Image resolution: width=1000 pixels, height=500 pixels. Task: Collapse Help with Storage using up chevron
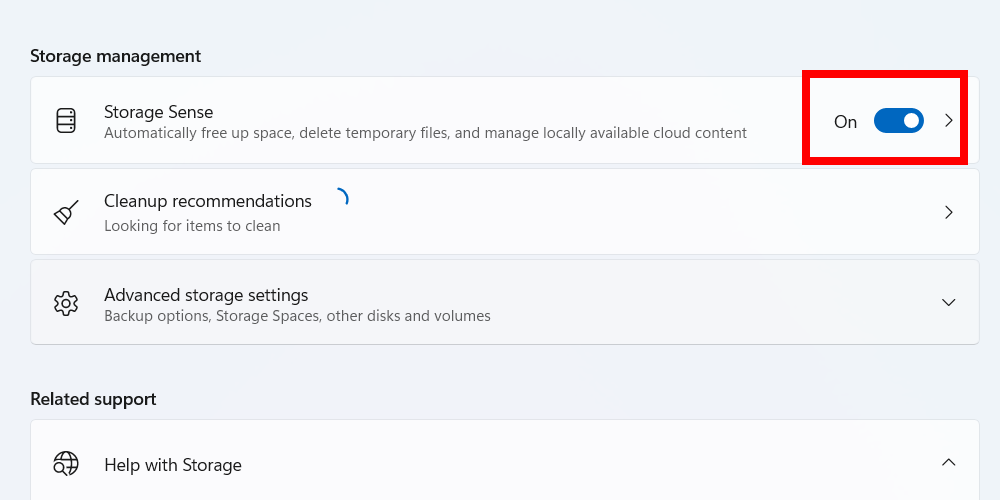(x=949, y=462)
